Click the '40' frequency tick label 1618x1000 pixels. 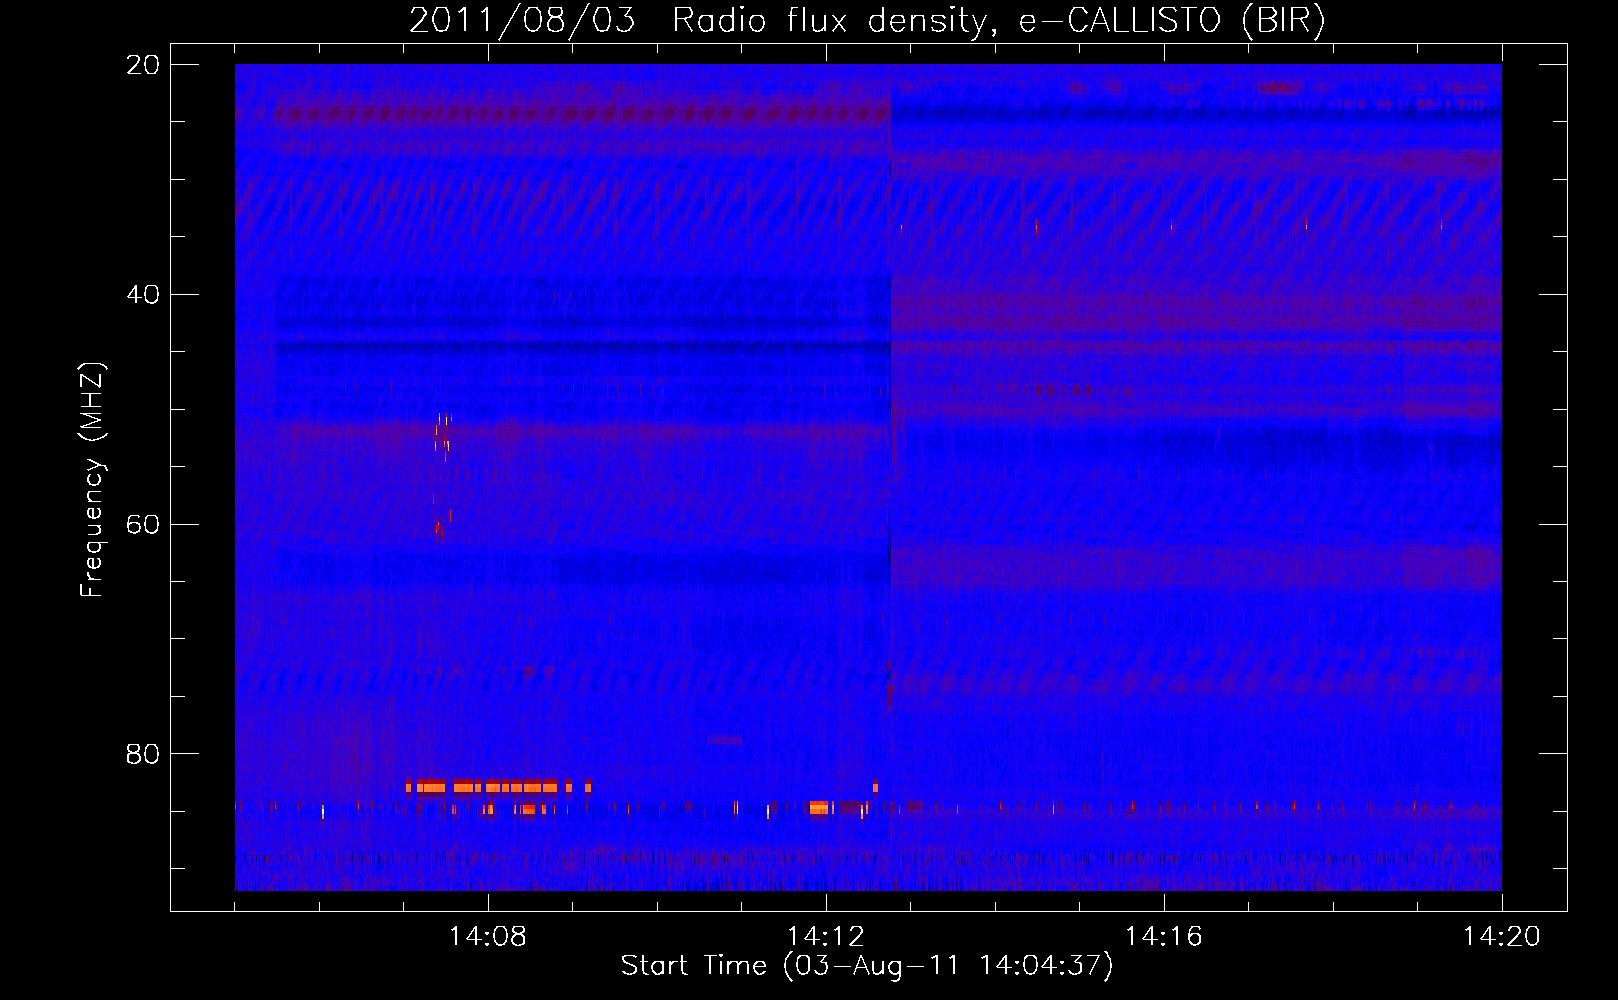point(143,294)
